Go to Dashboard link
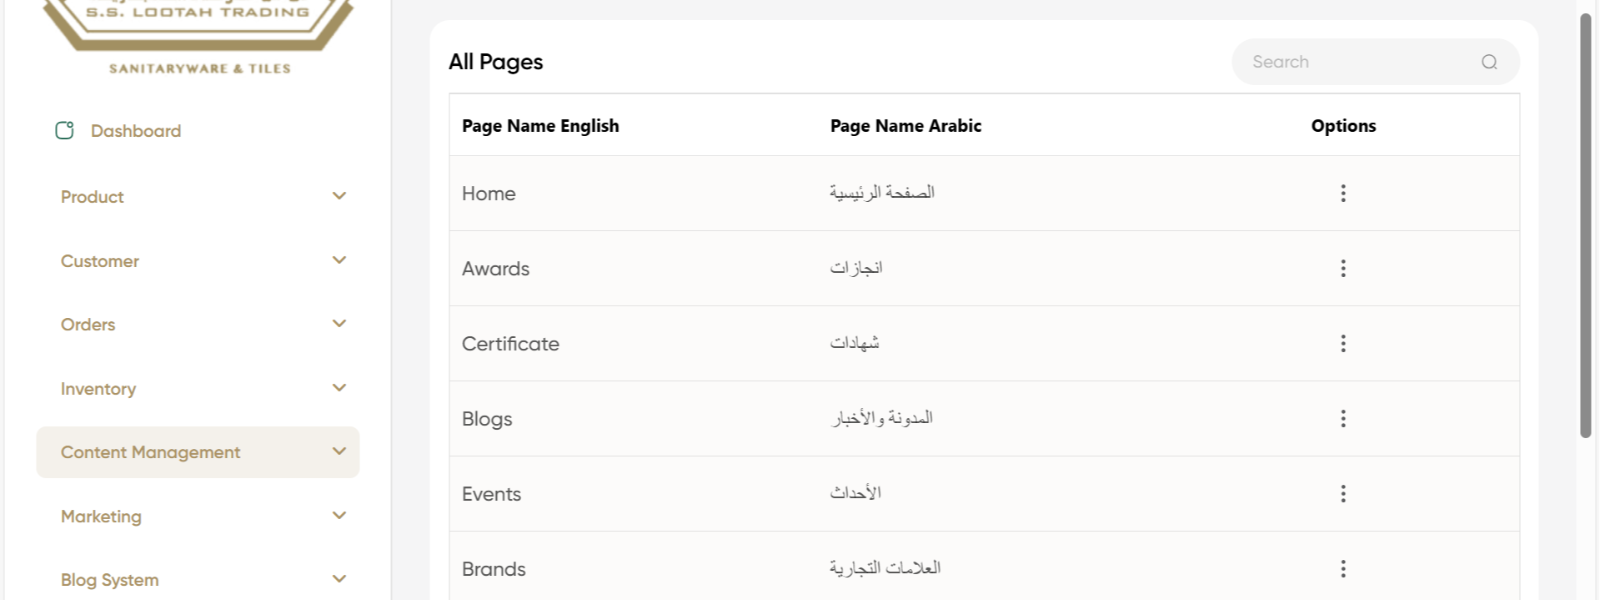 [x=136, y=131]
